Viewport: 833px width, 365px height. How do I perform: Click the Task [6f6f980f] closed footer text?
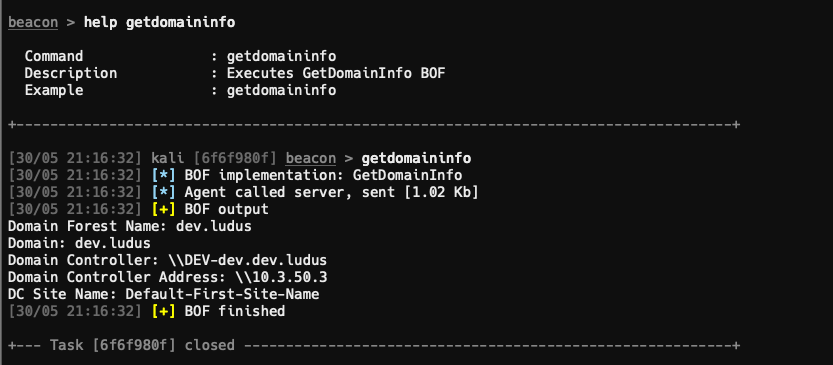[x=142, y=345]
